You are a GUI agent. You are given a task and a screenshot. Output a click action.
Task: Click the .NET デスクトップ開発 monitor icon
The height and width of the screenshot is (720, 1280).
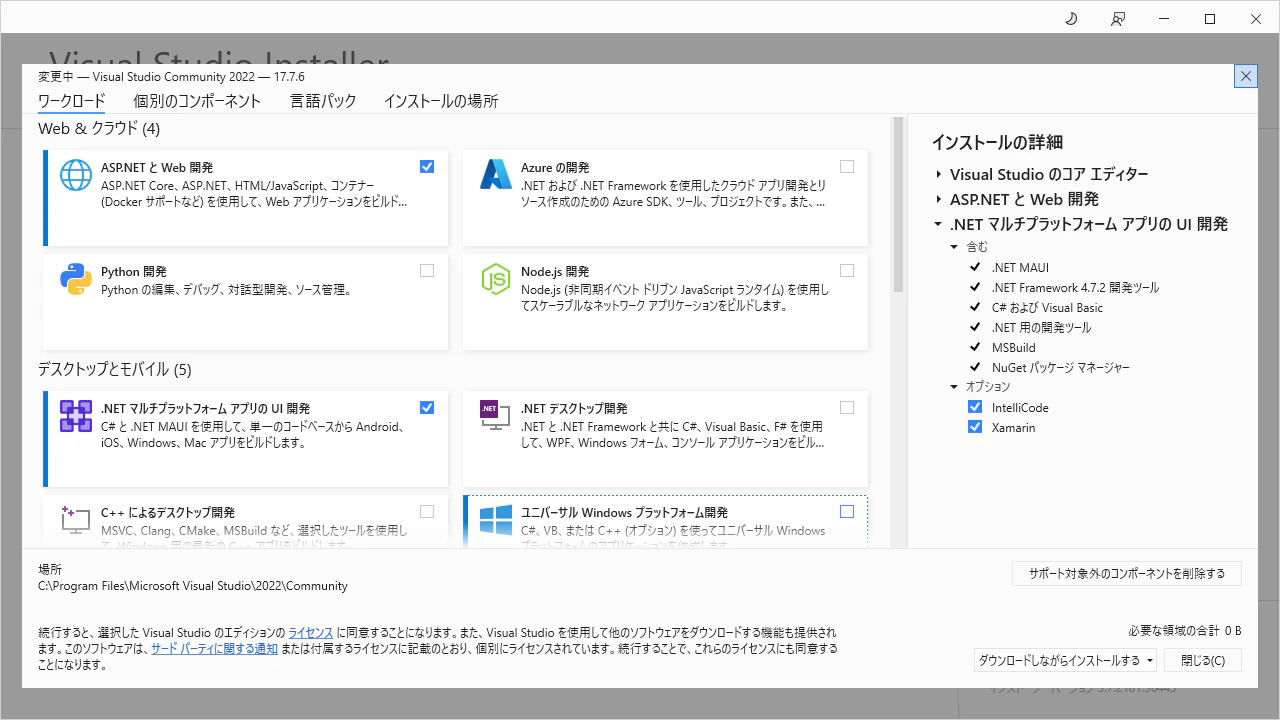click(x=496, y=416)
